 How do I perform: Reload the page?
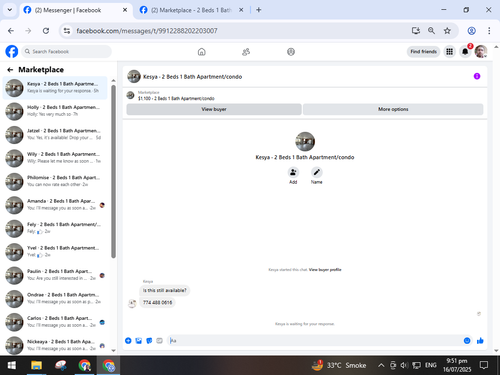[46, 31]
